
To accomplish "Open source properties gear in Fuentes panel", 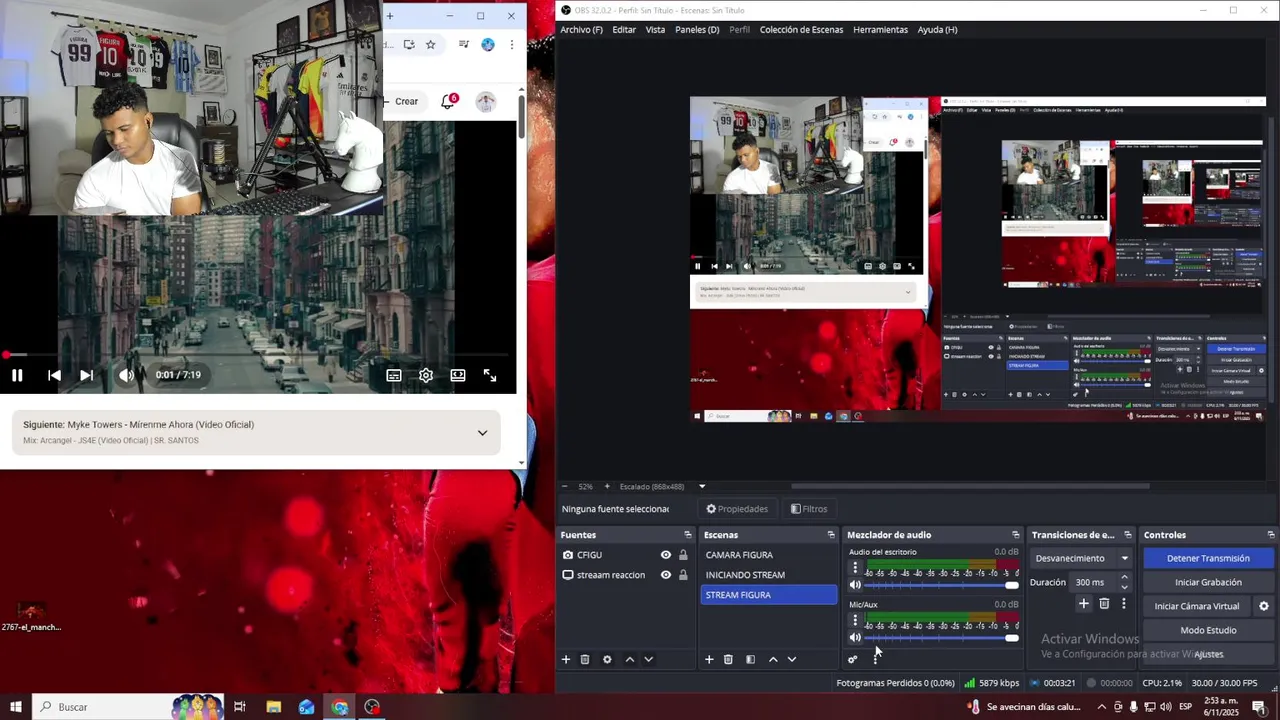I will tap(607, 660).
